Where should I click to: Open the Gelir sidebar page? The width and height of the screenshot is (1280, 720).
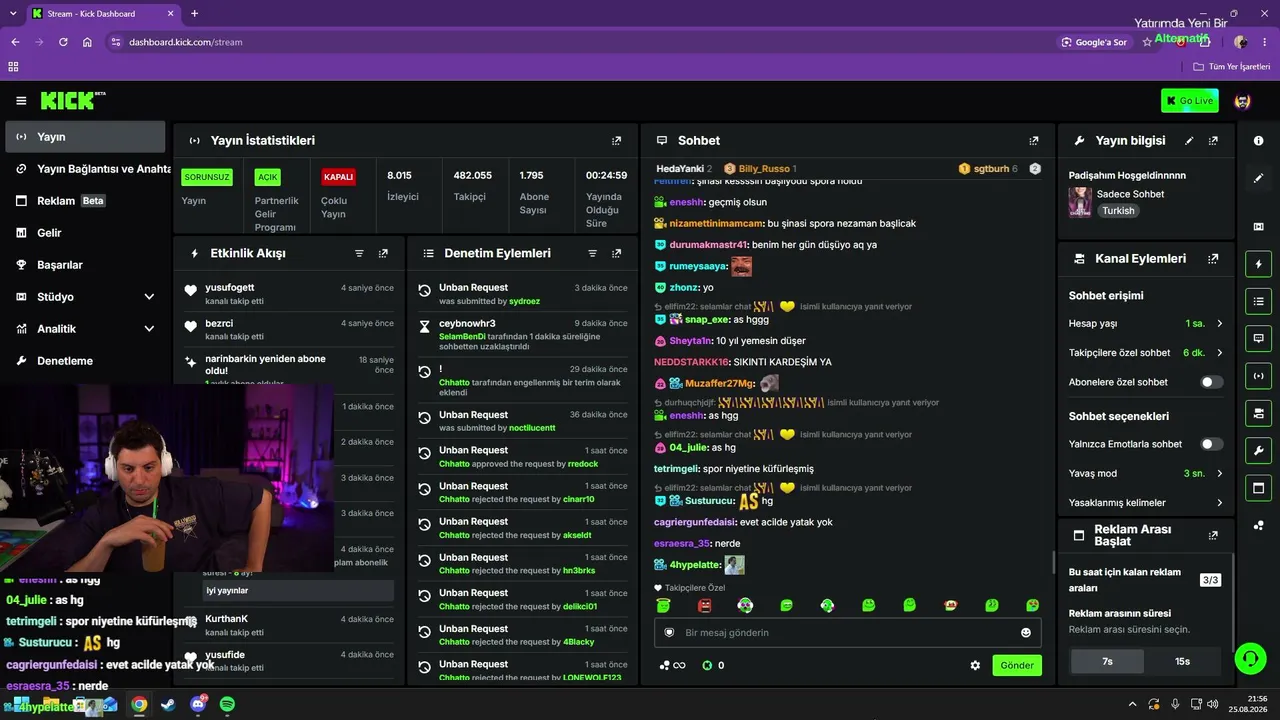(85, 233)
